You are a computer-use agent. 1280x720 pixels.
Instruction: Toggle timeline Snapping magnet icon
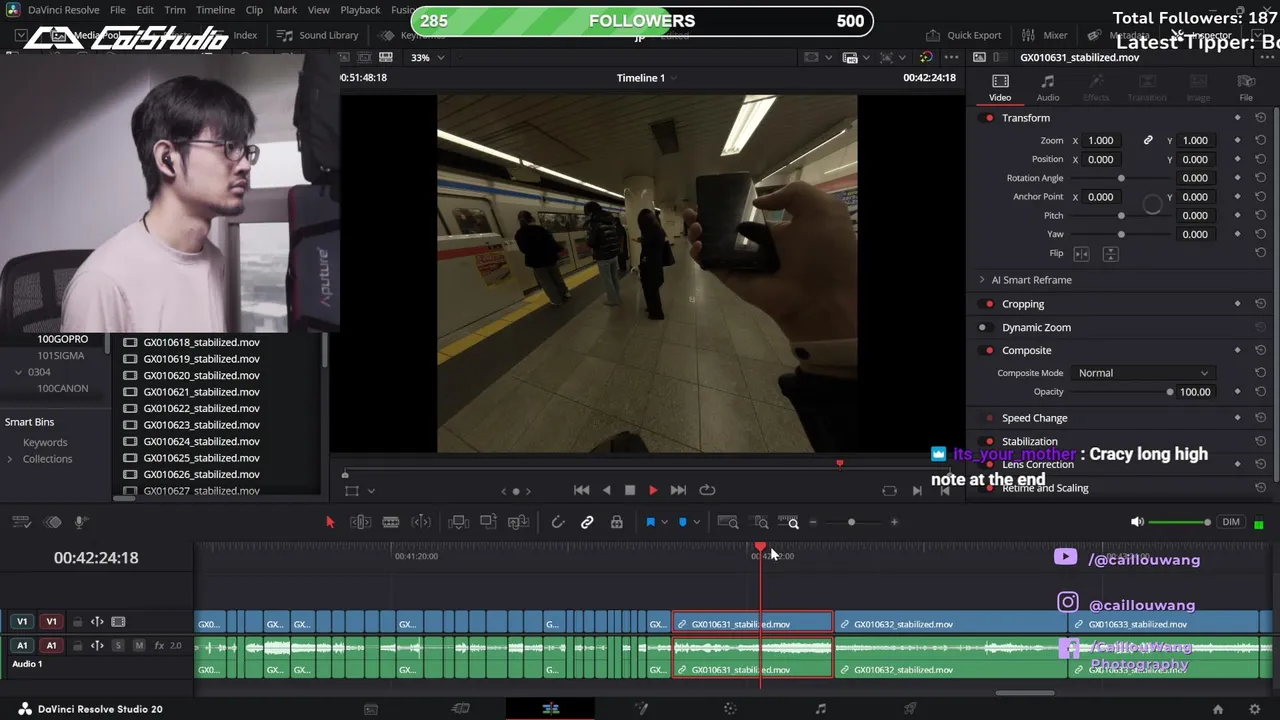[x=558, y=522]
